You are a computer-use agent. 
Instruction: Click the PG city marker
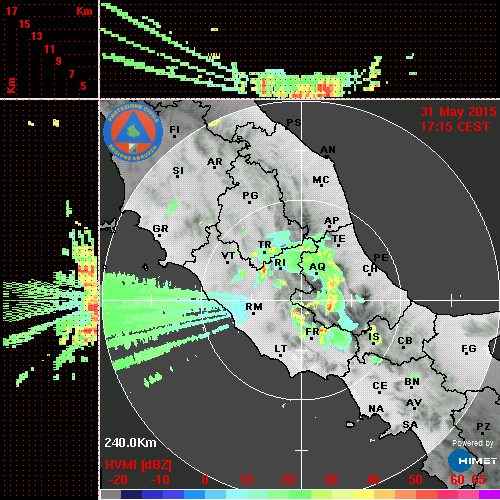249,202
